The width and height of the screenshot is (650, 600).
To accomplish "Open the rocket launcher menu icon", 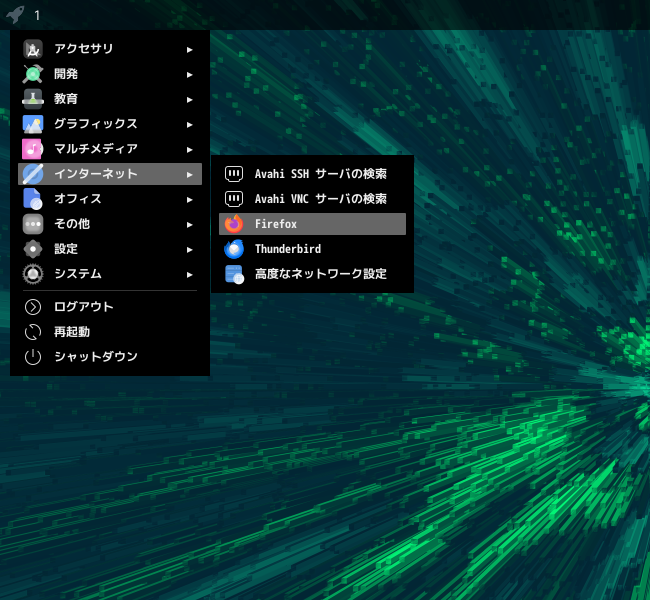I will point(15,15).
